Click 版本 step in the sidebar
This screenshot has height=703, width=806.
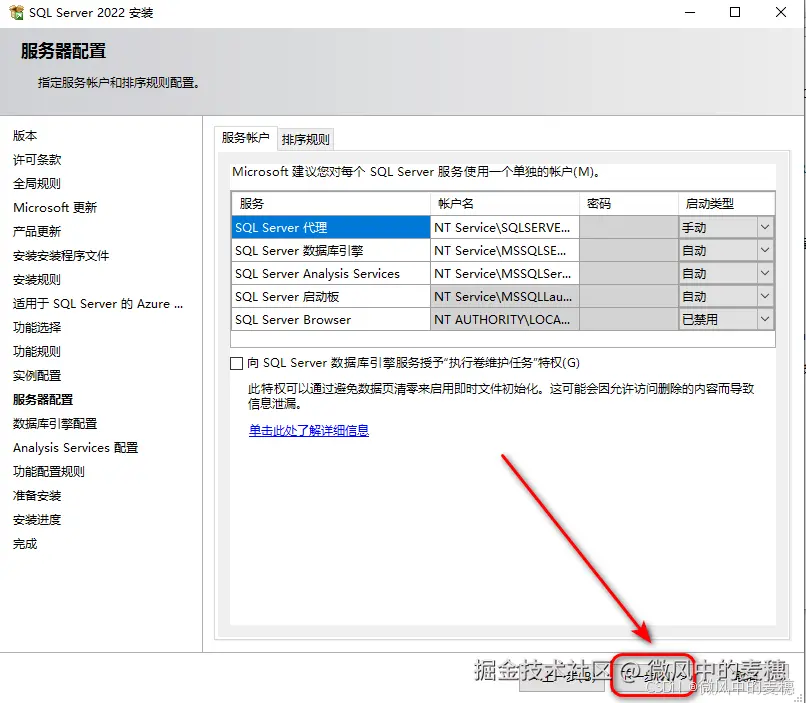[25, 136]
